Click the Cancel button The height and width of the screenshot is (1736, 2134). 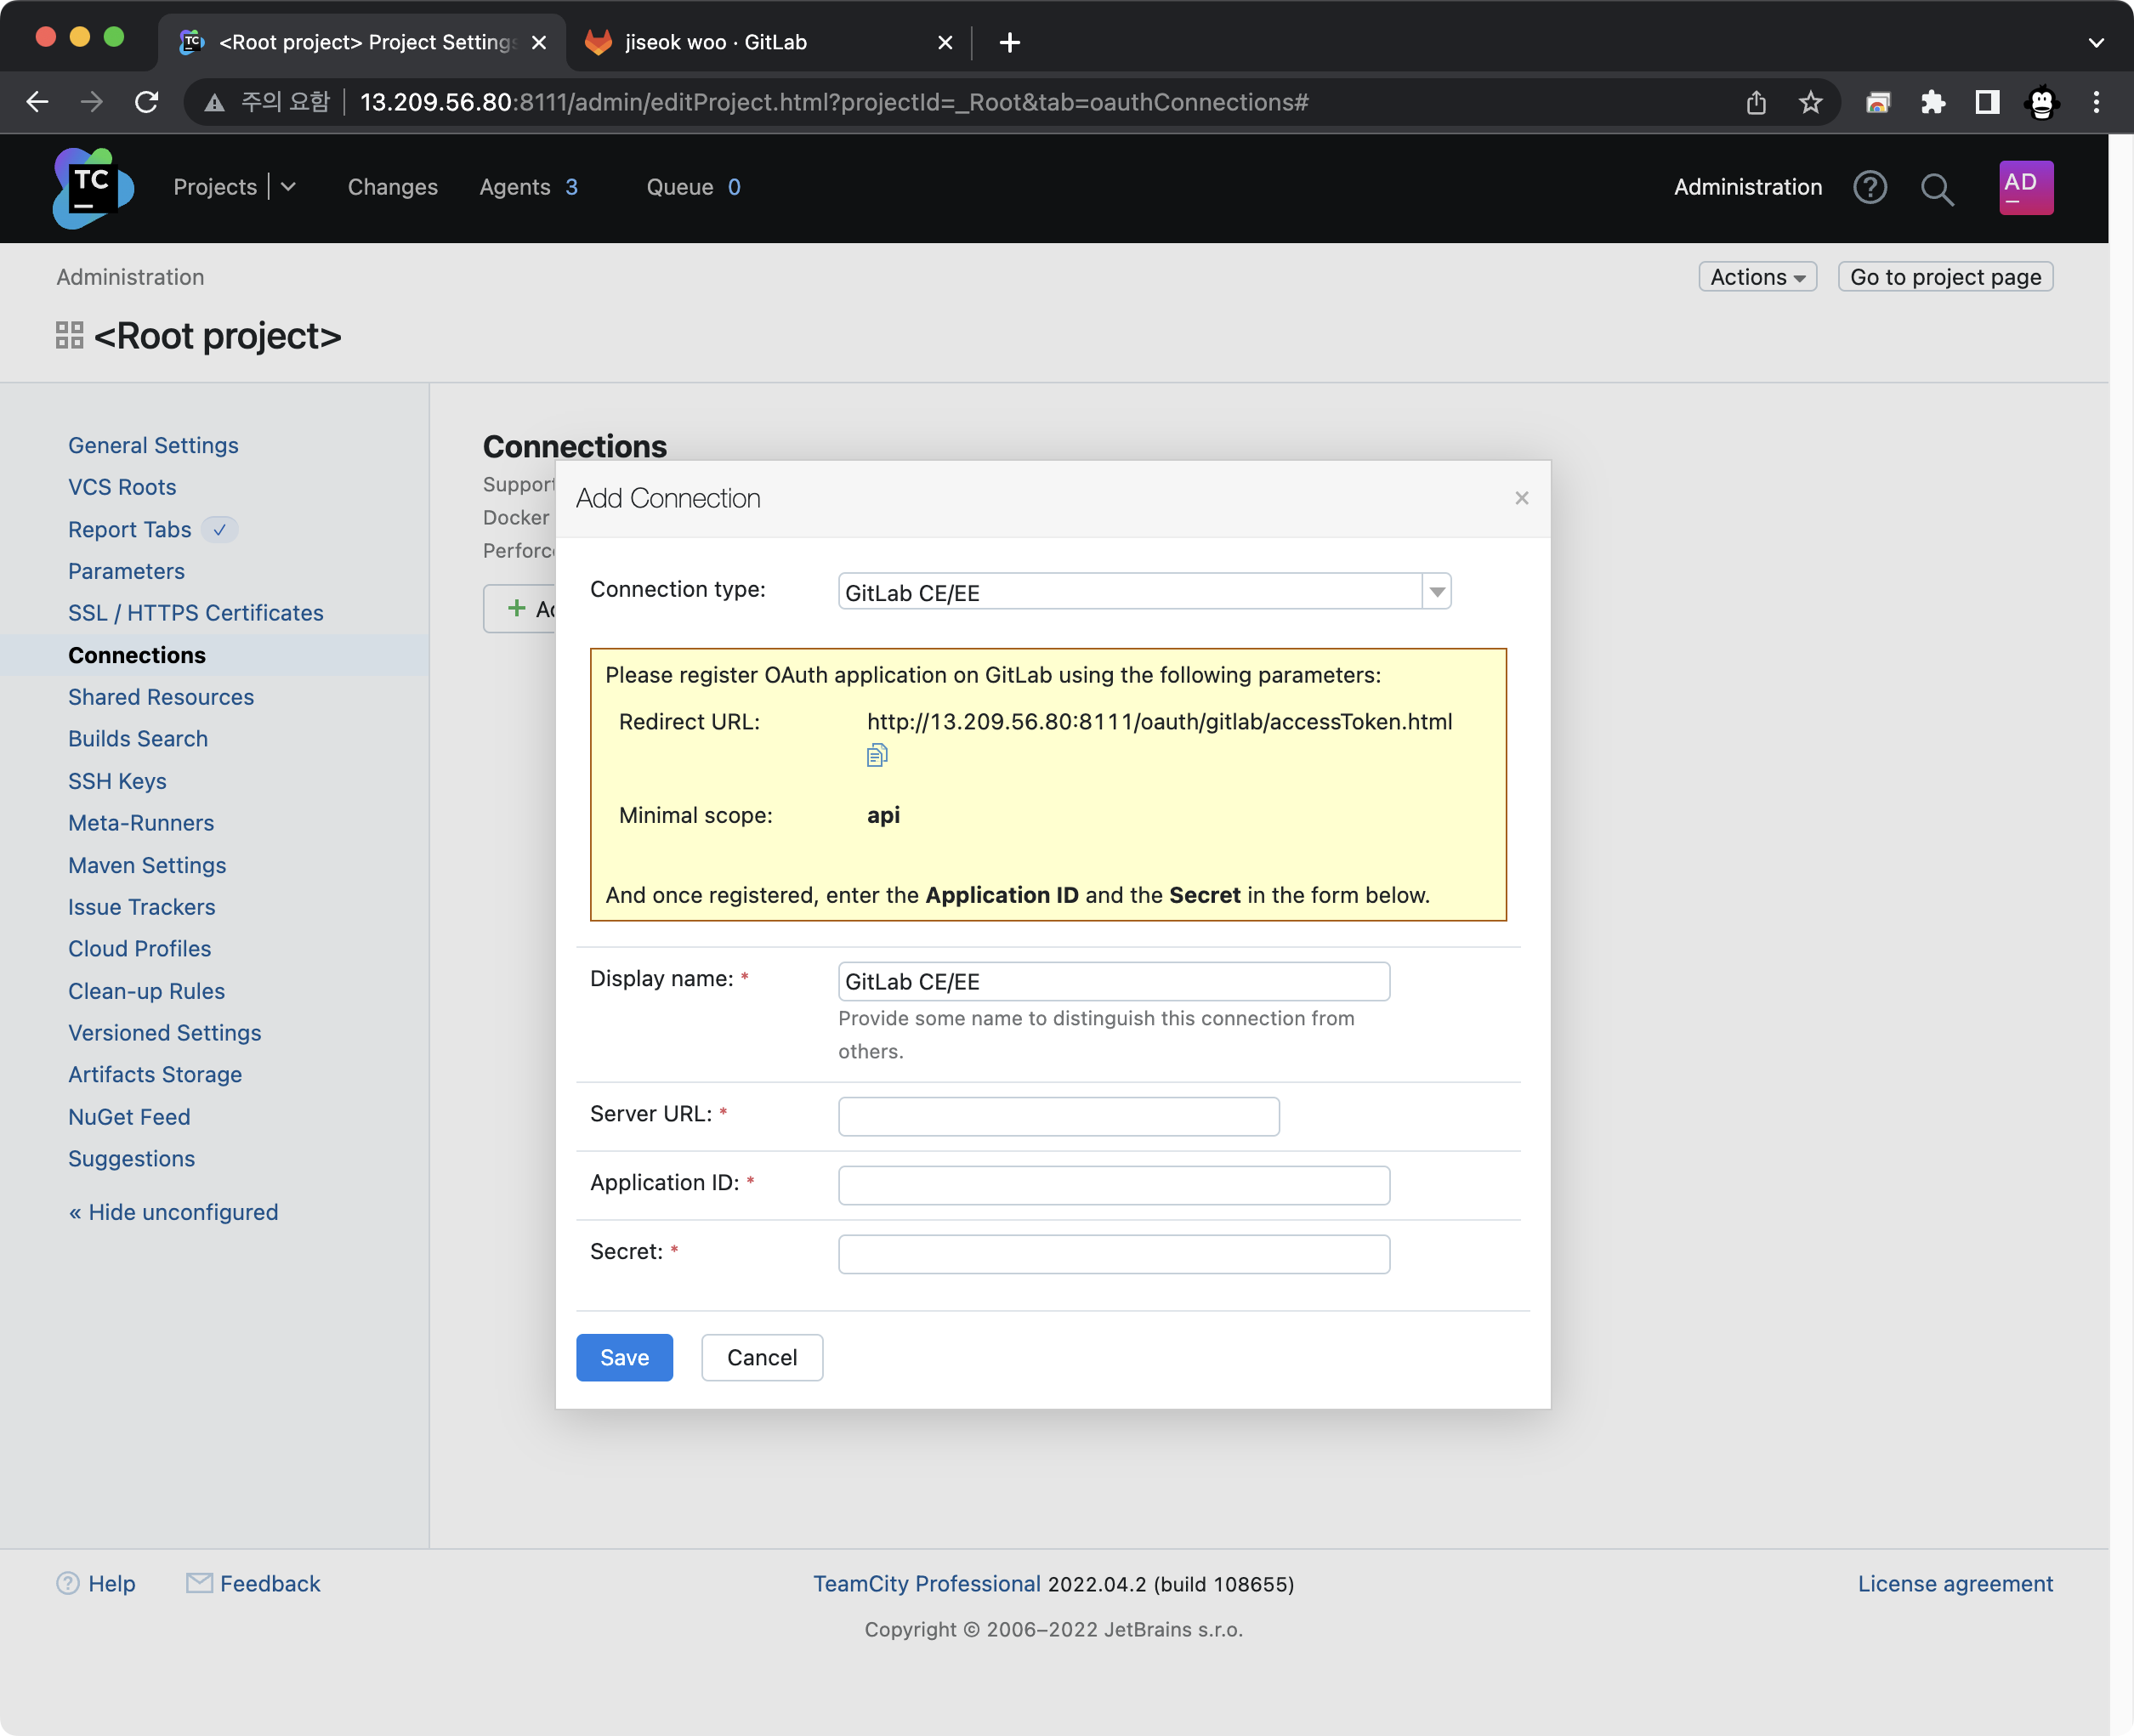coord(761,1357)
